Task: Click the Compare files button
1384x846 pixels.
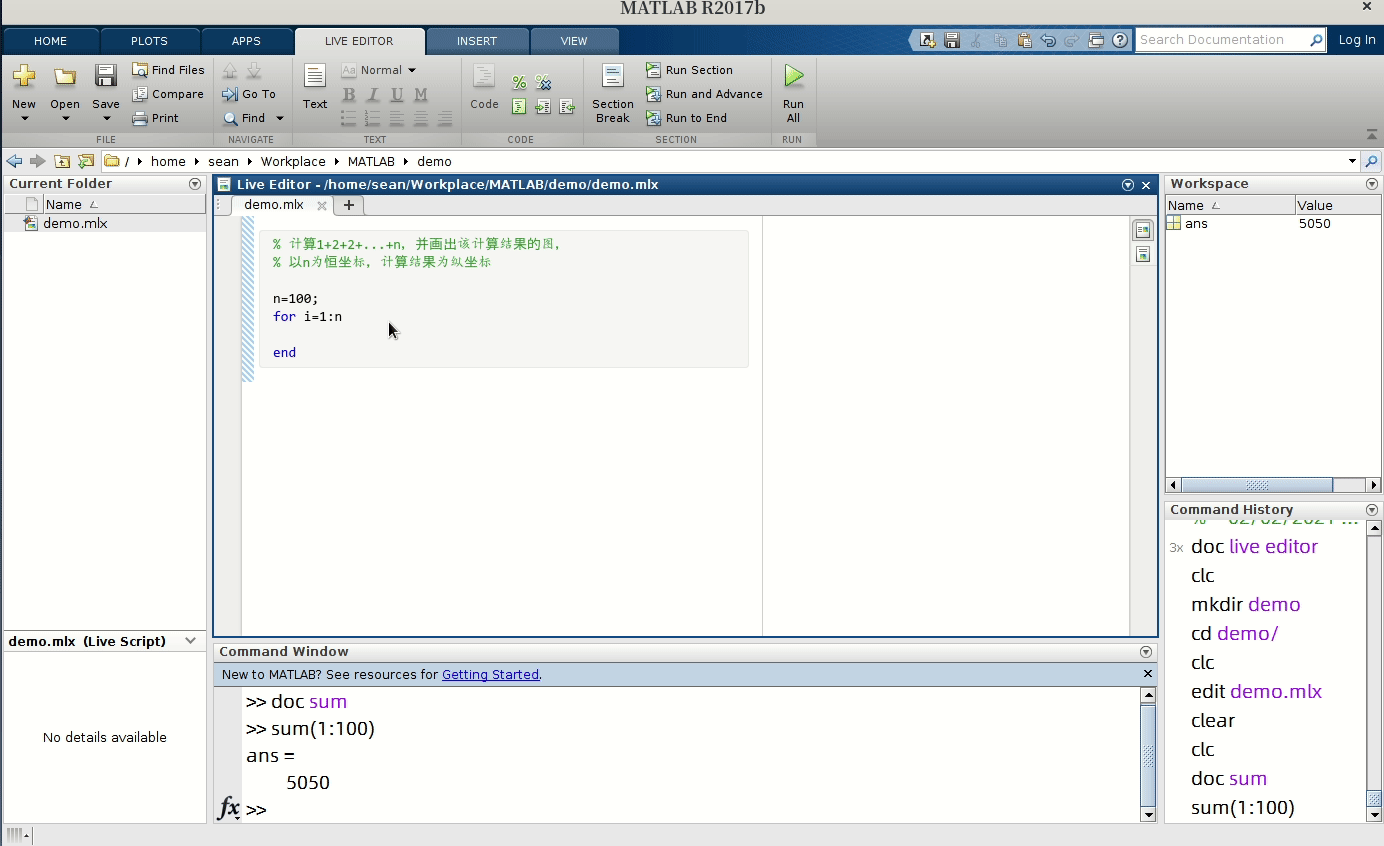Action: pyautogui.click(x=168, y=94)
